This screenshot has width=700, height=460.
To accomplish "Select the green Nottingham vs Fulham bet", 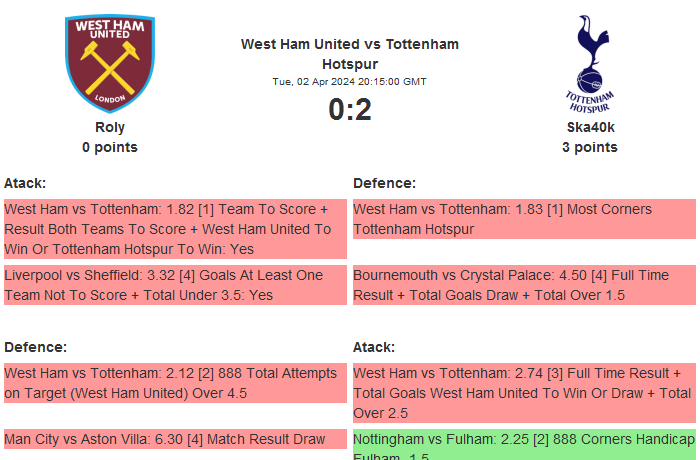I will tap(524, 445).
